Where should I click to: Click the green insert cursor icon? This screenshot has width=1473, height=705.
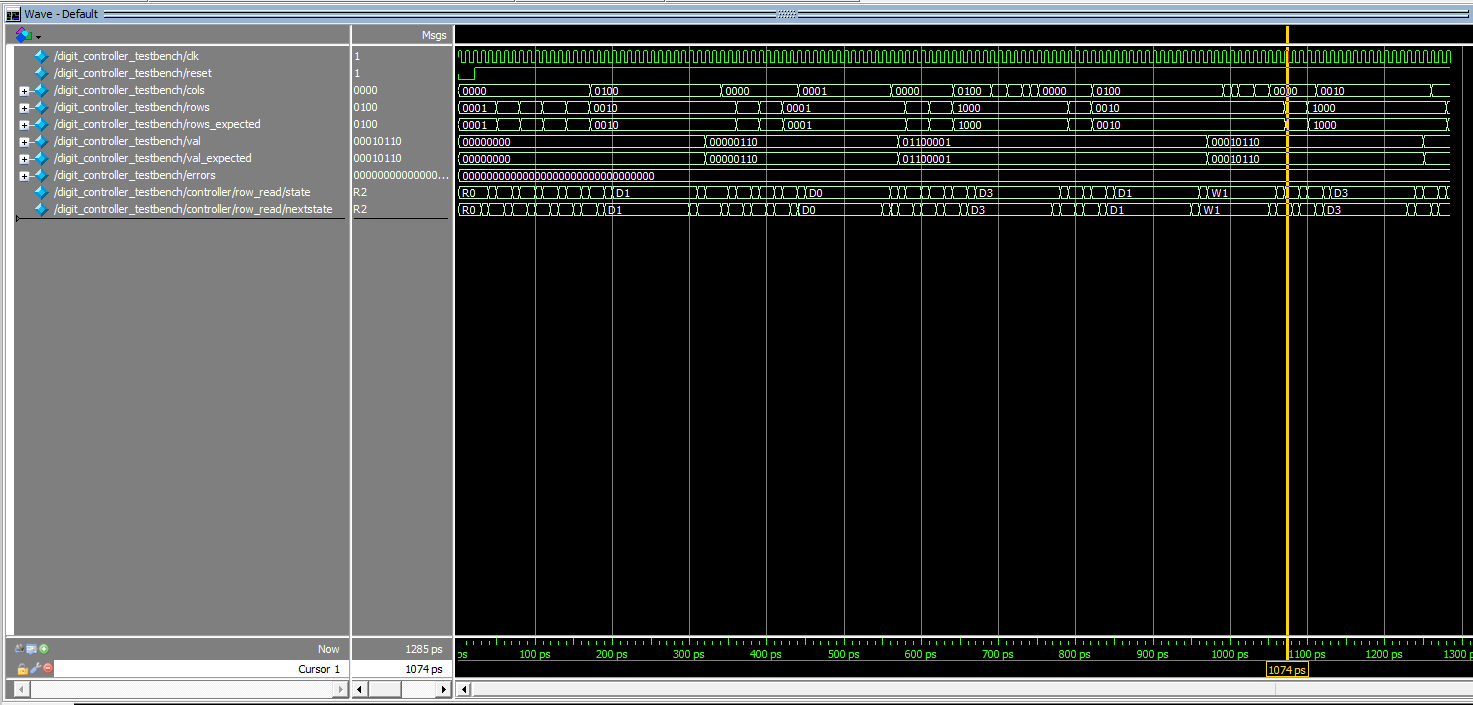[x=44, y=649]
